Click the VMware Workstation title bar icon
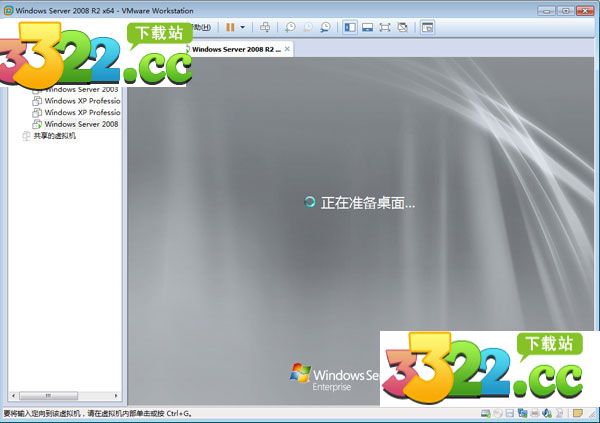The height and width of the screenshot is (423, 600). [8, 11]
